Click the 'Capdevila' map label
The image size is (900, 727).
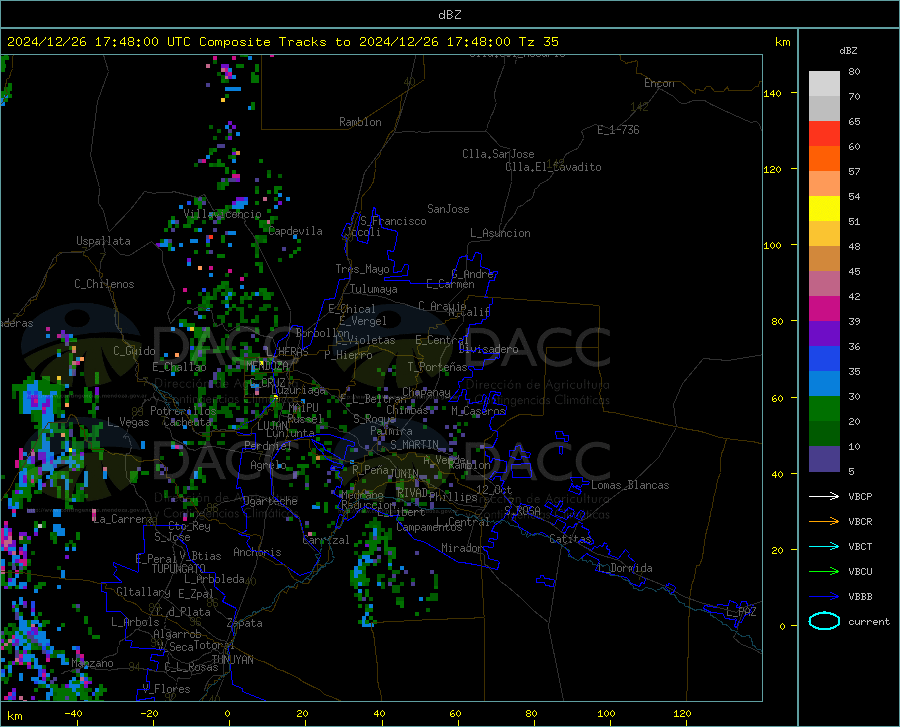295,231
